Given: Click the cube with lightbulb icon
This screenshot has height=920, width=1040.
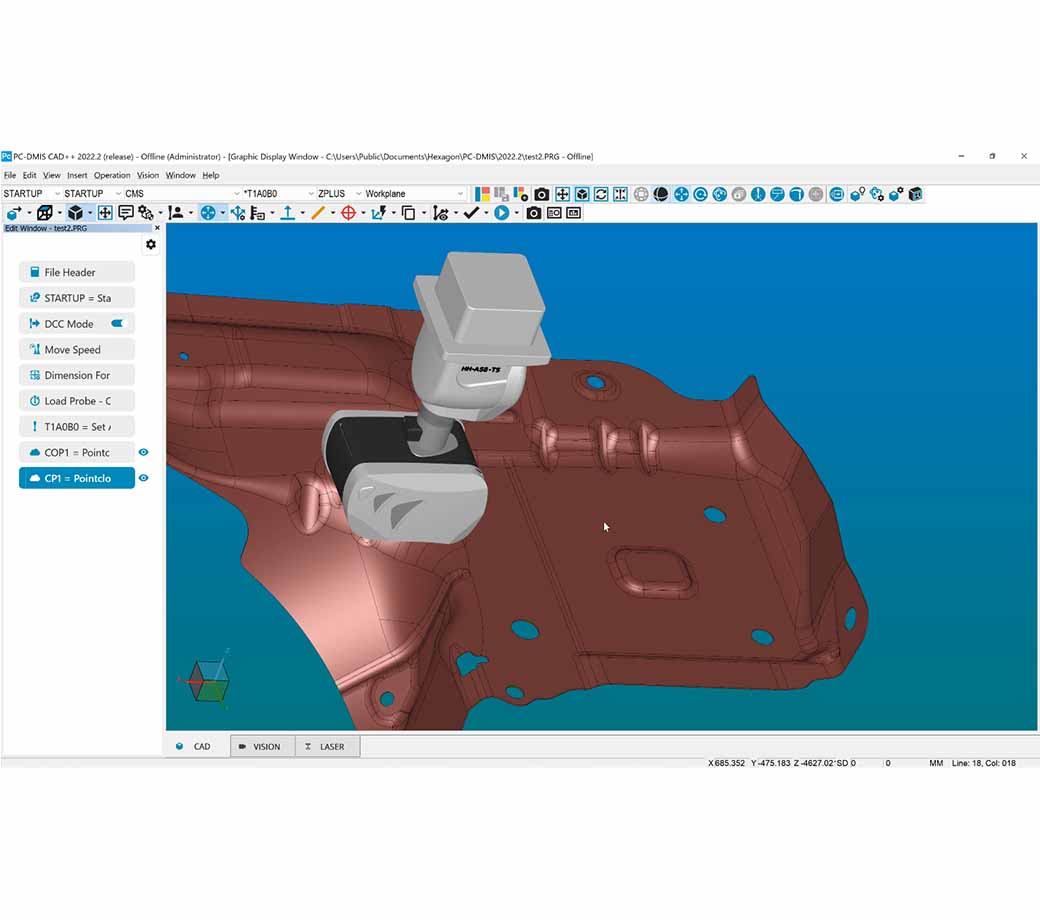Looking at the screenshot, I should (857, 194).
